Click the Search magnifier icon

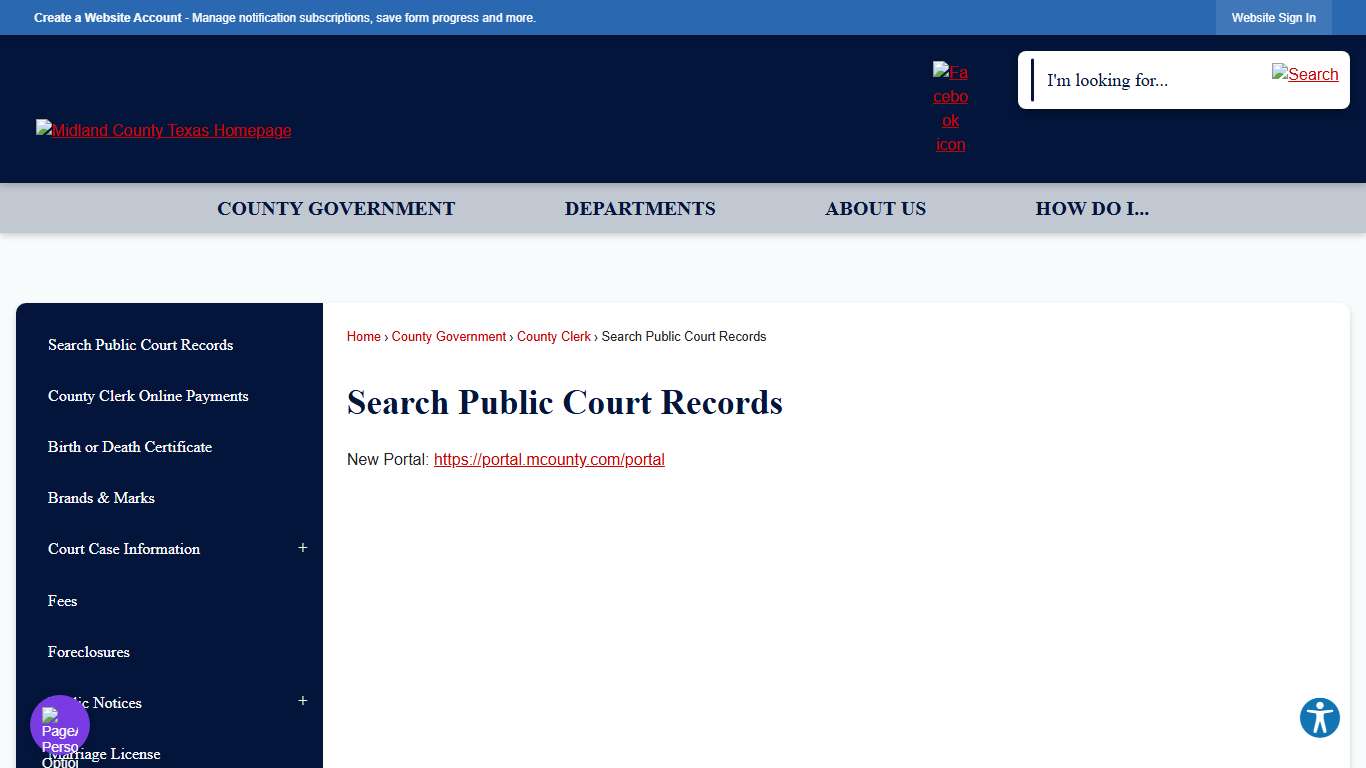tap(1305, 74)
